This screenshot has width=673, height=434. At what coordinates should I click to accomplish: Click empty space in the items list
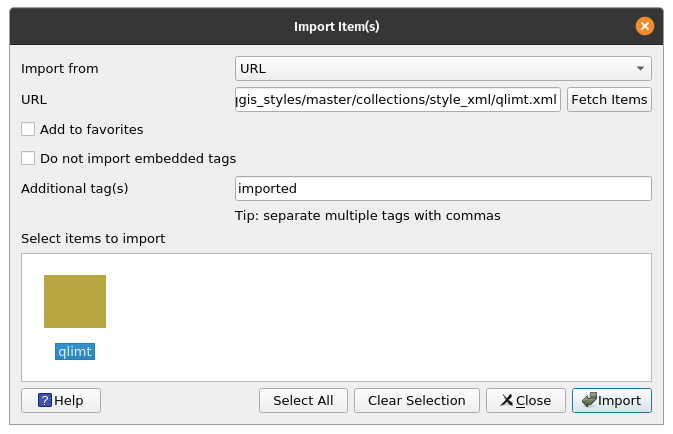[400, 320]
